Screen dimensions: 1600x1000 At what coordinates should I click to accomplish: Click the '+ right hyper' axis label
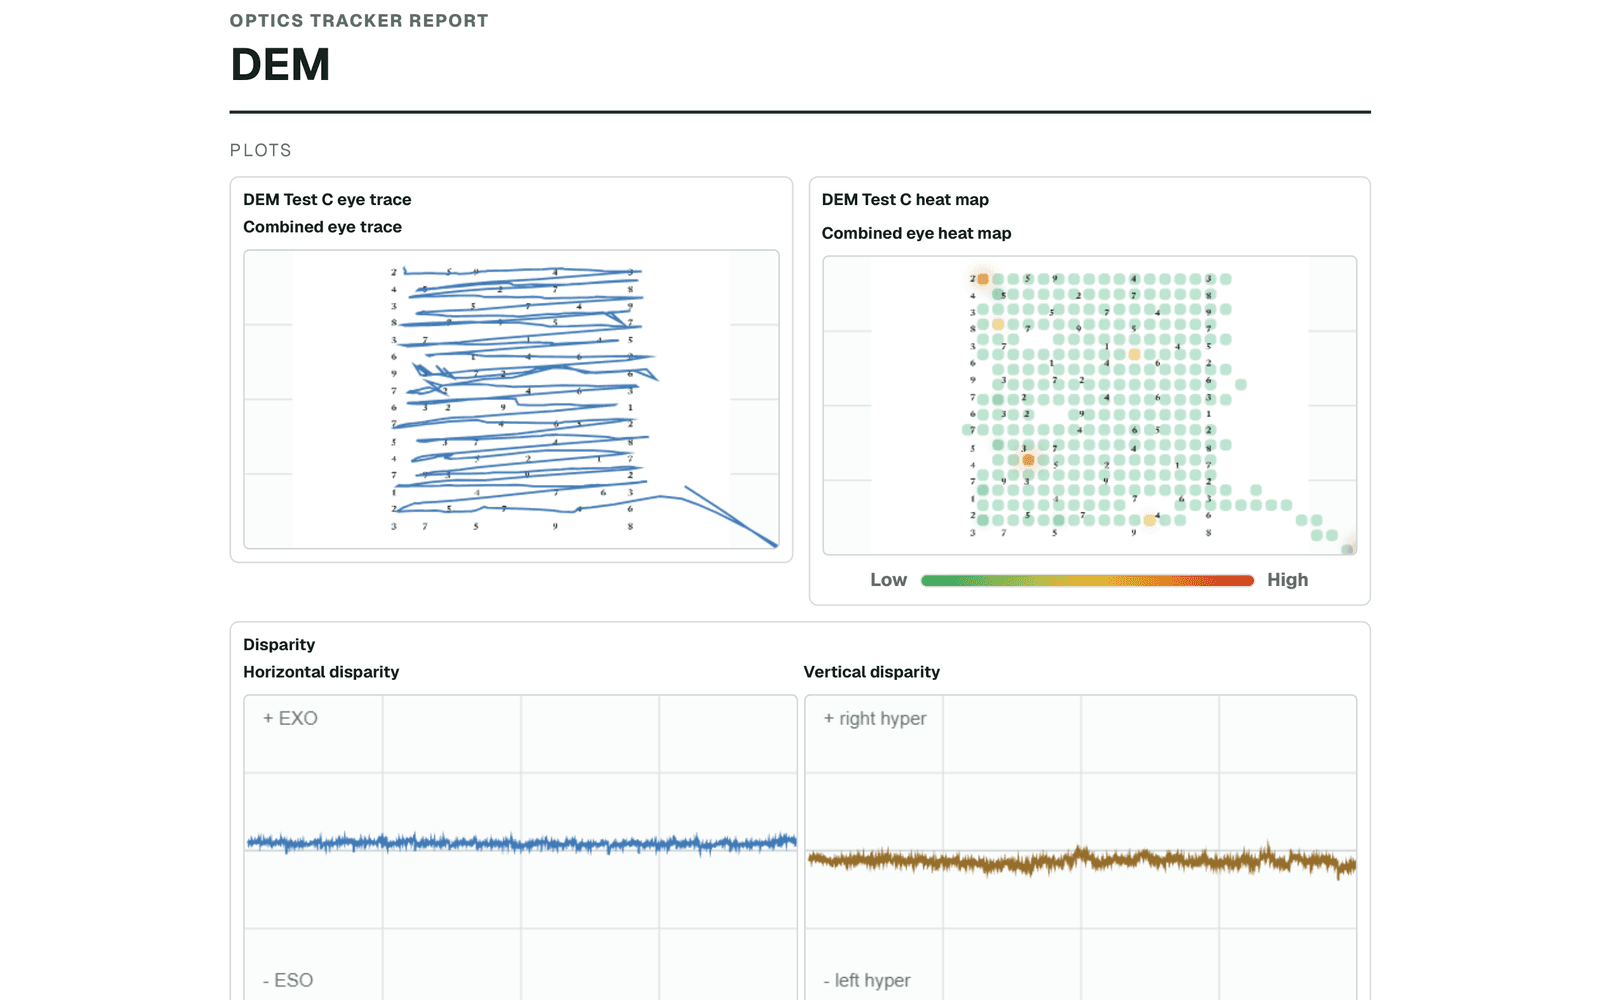[875, 718]
